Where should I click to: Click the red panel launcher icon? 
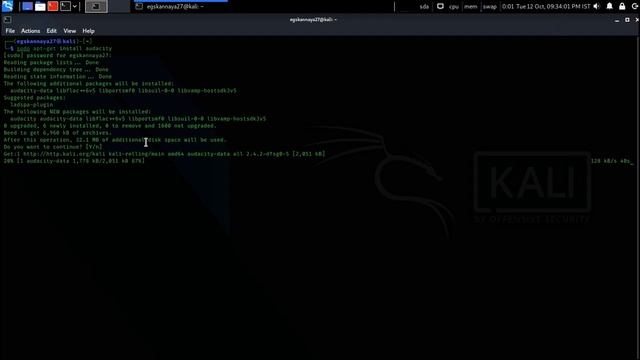coord(53,6)
